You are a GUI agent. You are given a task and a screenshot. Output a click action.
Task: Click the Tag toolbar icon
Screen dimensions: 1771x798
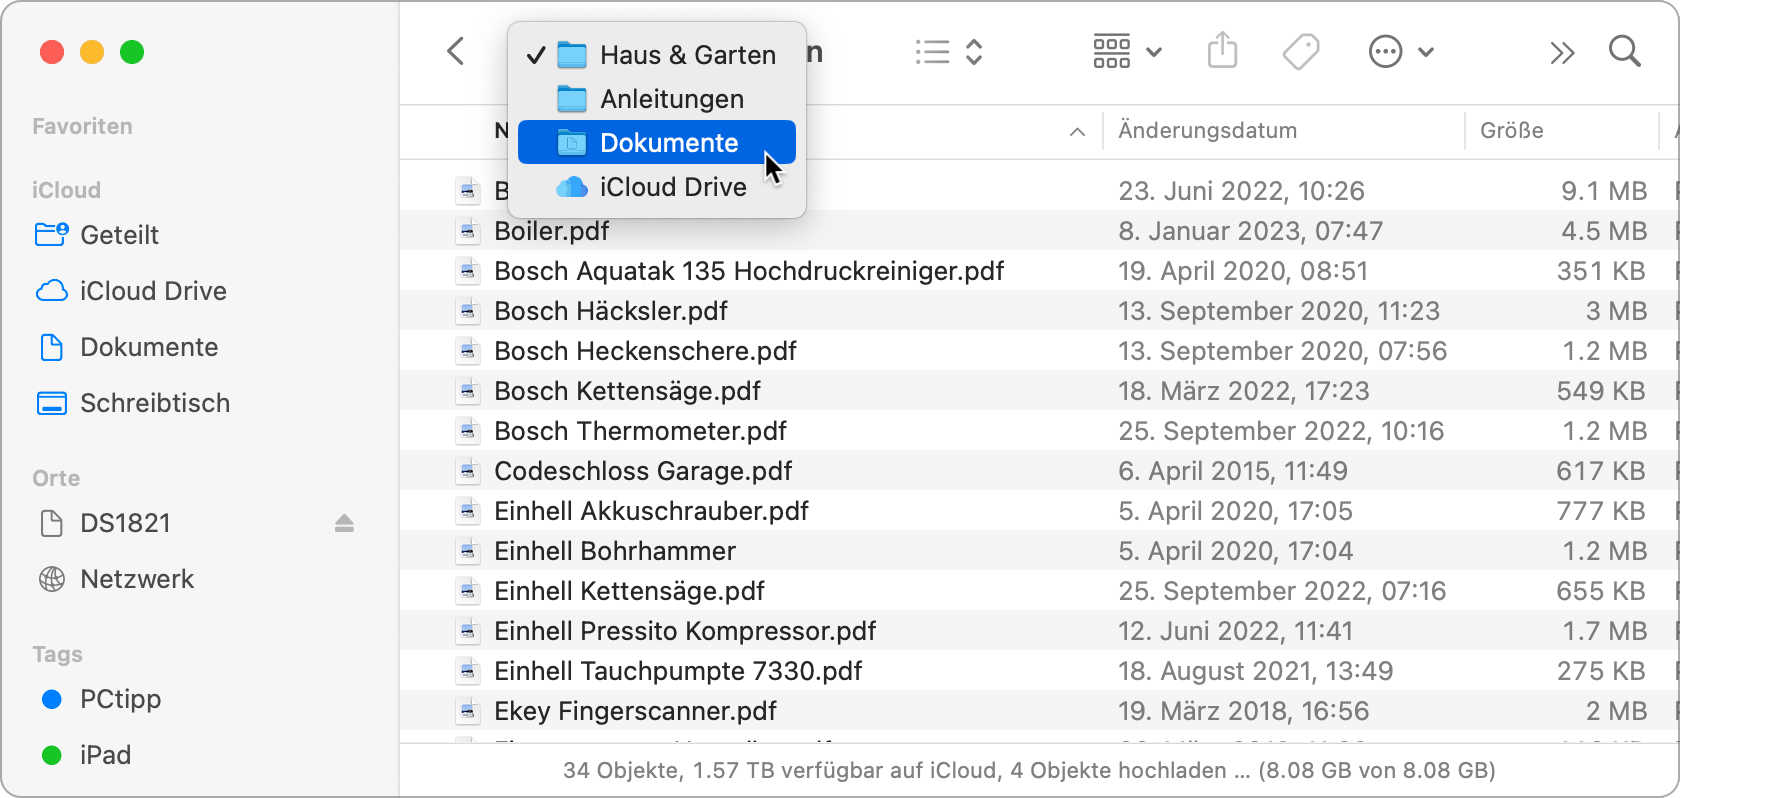(x=1301, y=51)
